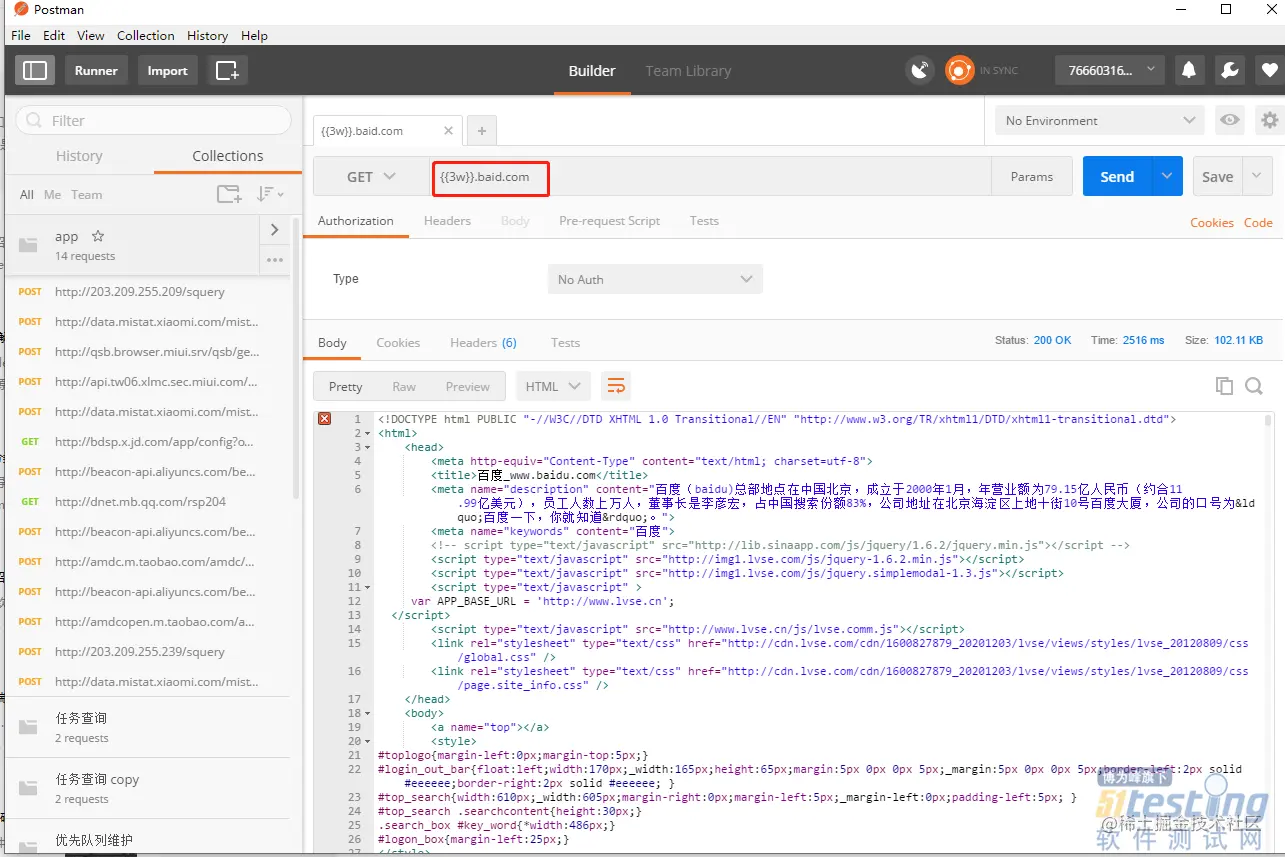Click the collections Filter search field

tap(153, 120)
